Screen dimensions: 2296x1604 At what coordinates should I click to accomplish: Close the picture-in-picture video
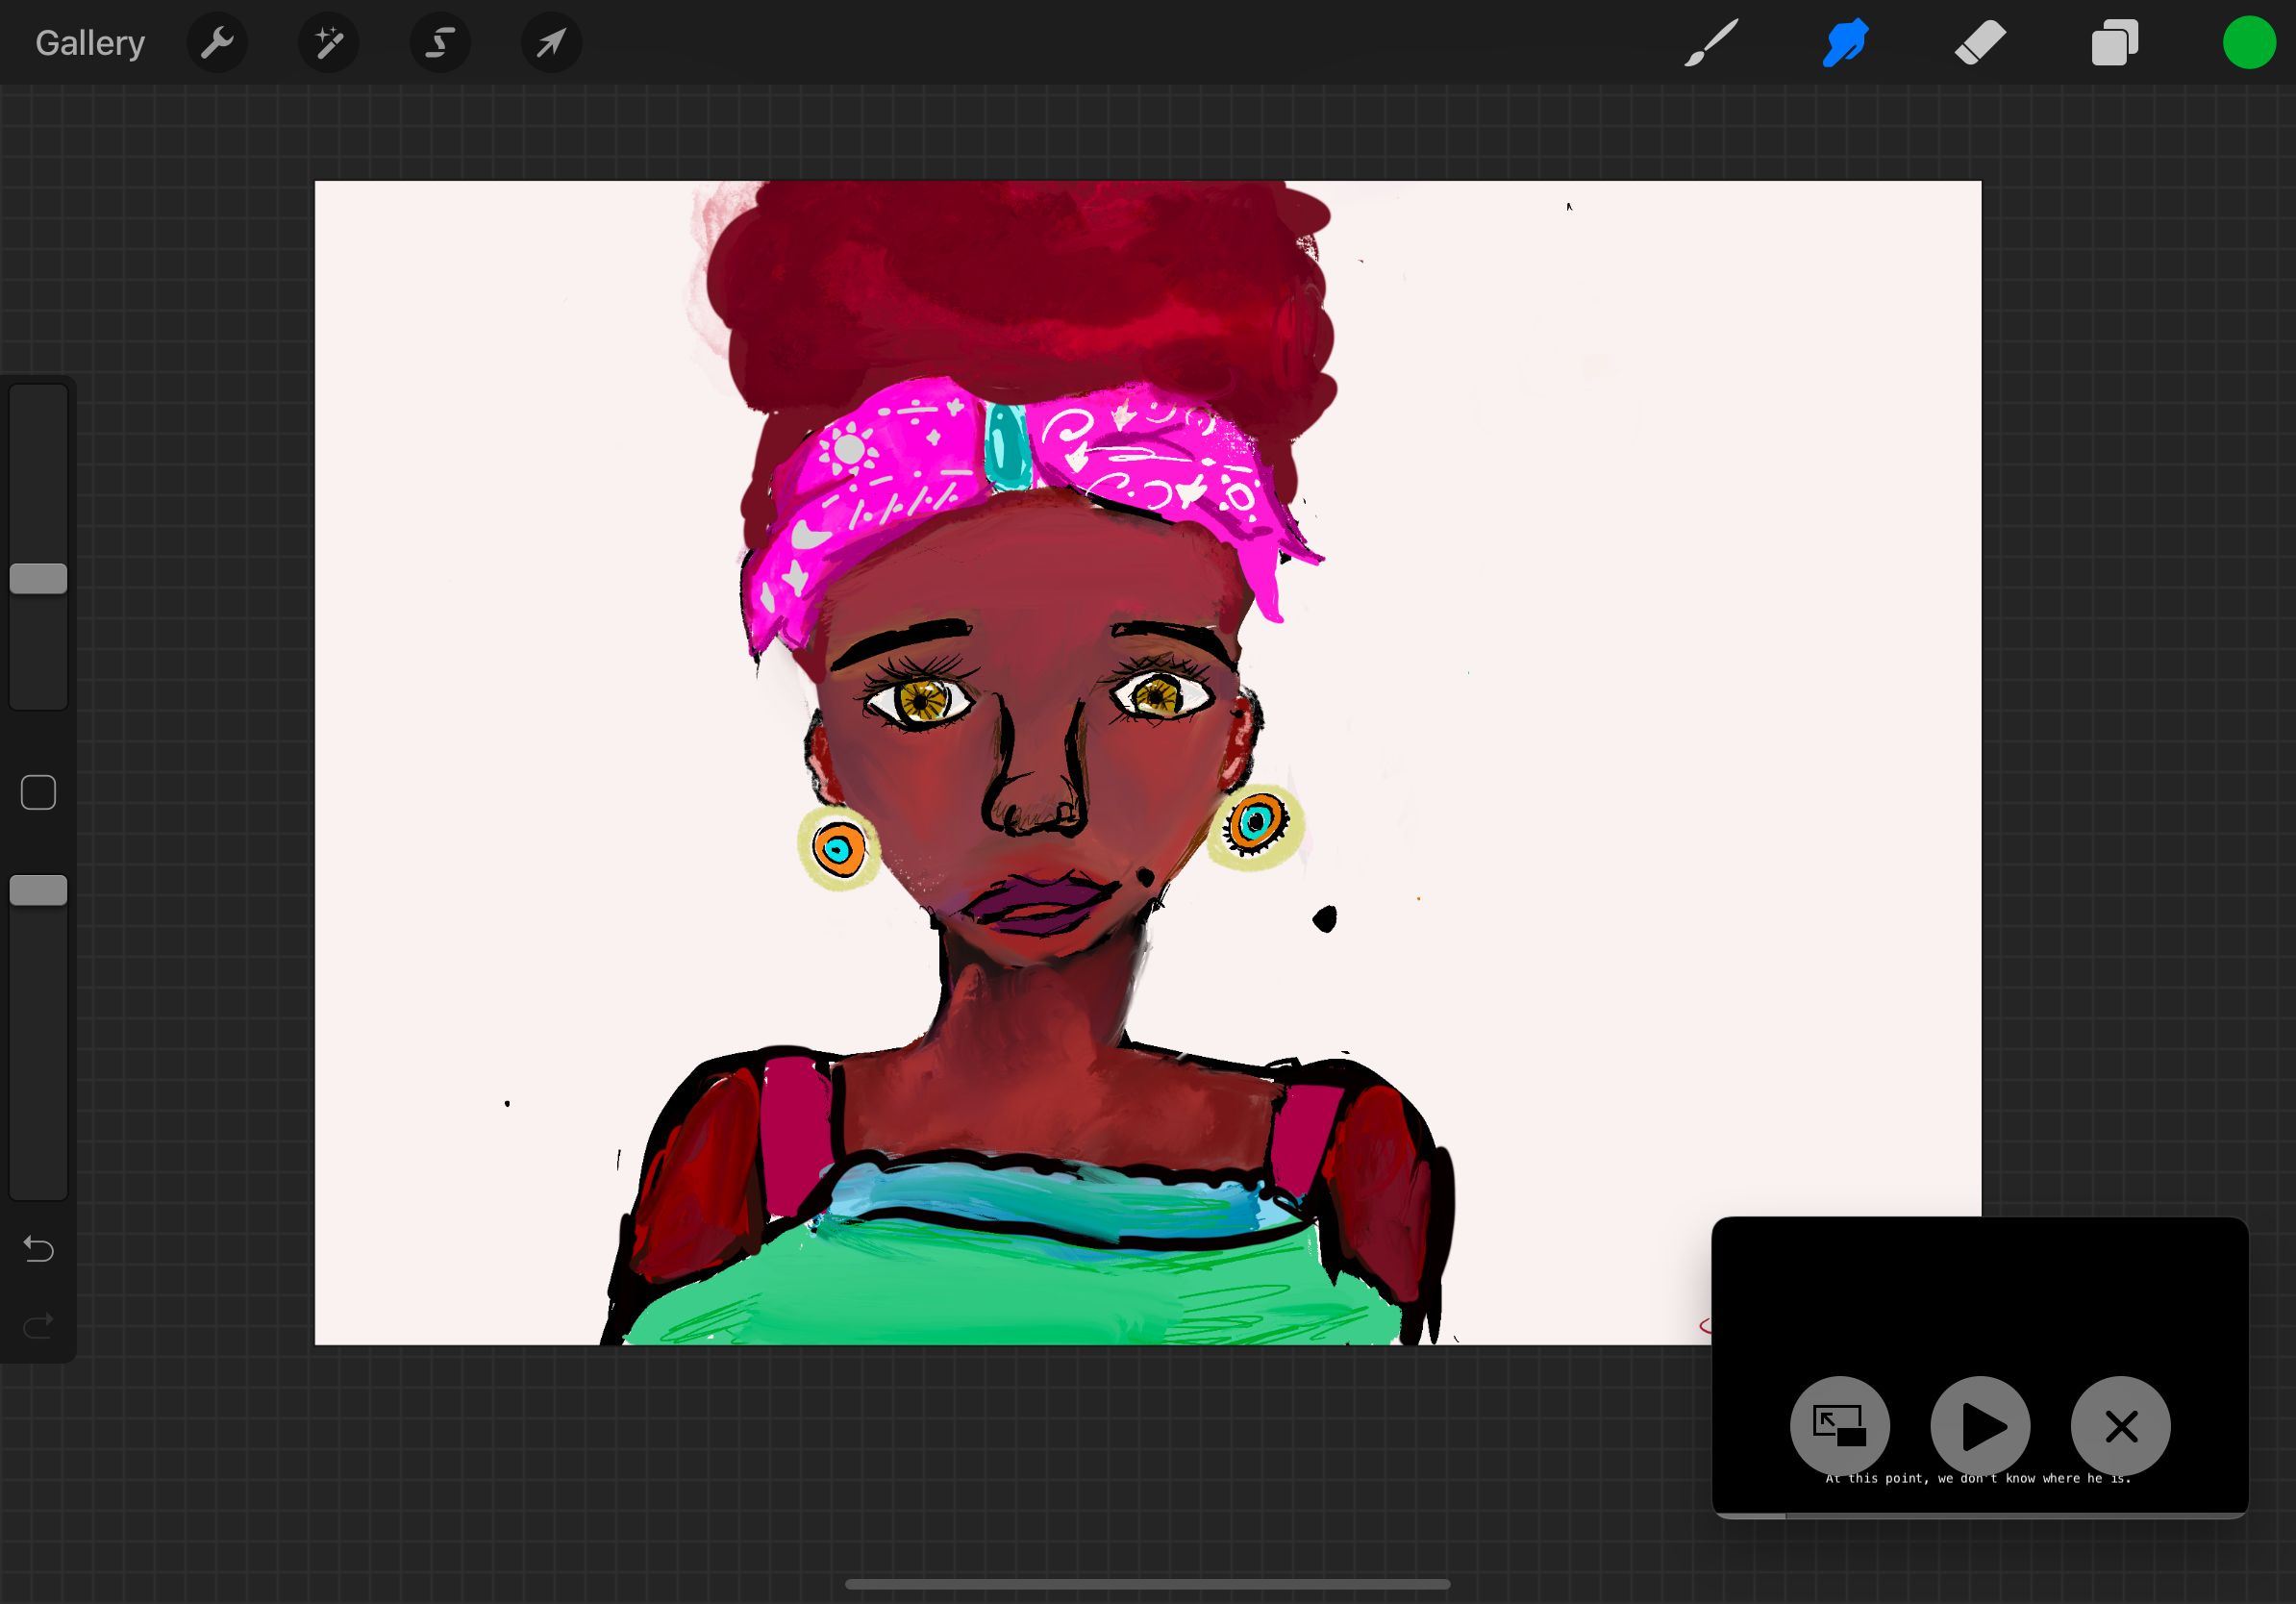click(x=2121, y=1426)
